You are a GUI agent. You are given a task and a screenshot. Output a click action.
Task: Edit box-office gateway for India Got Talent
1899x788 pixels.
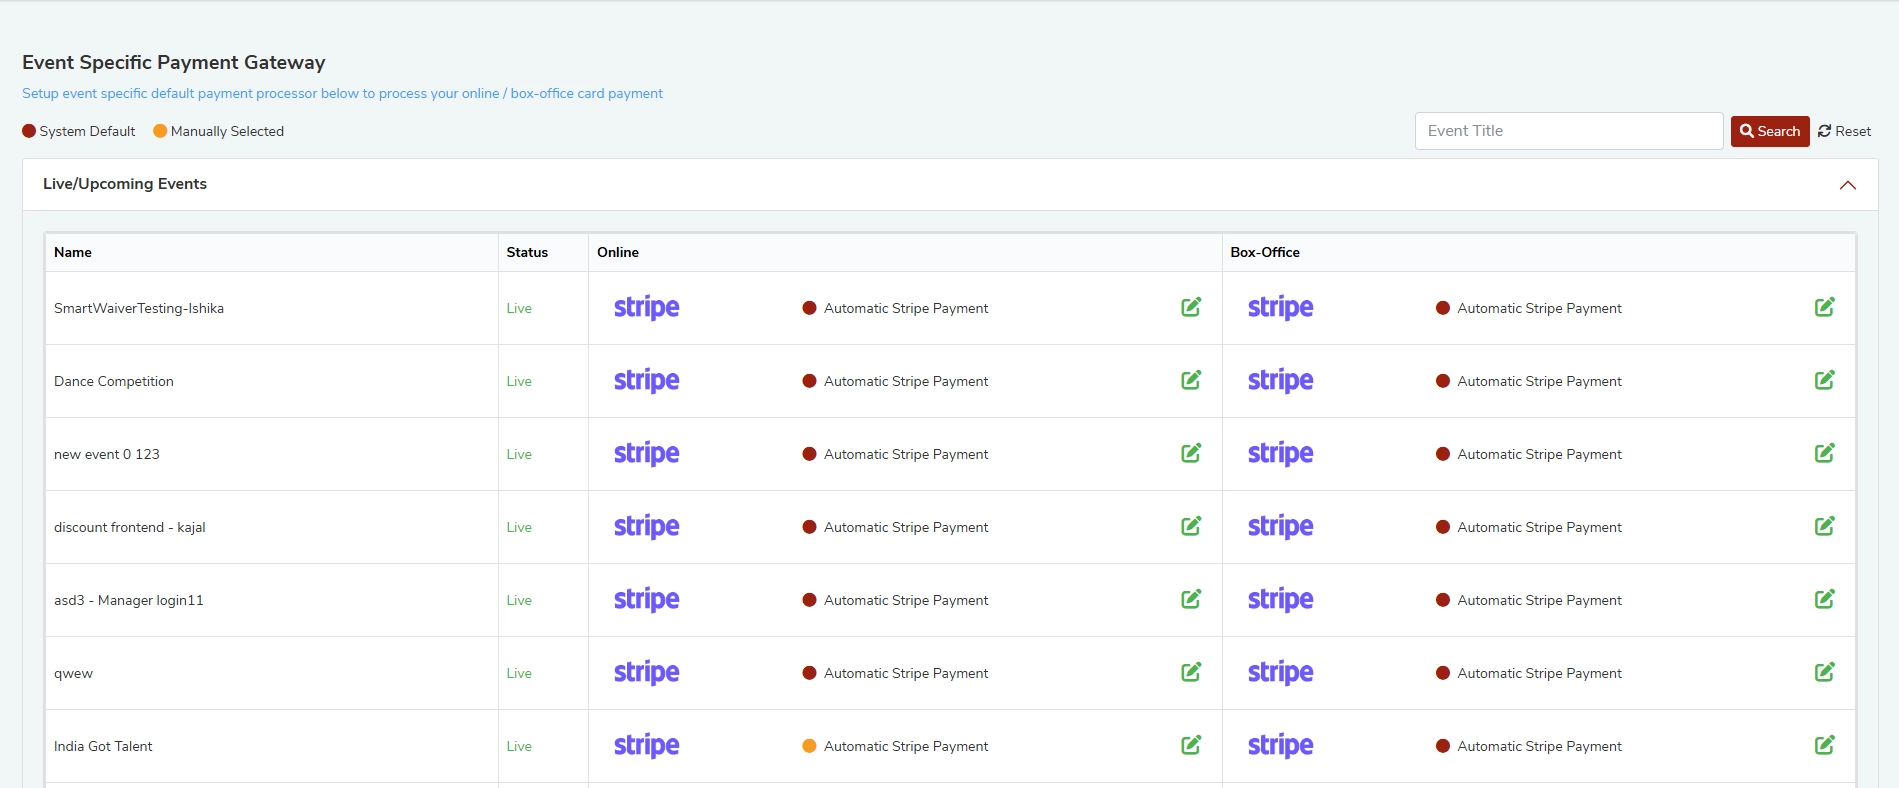click(1825, 745)
